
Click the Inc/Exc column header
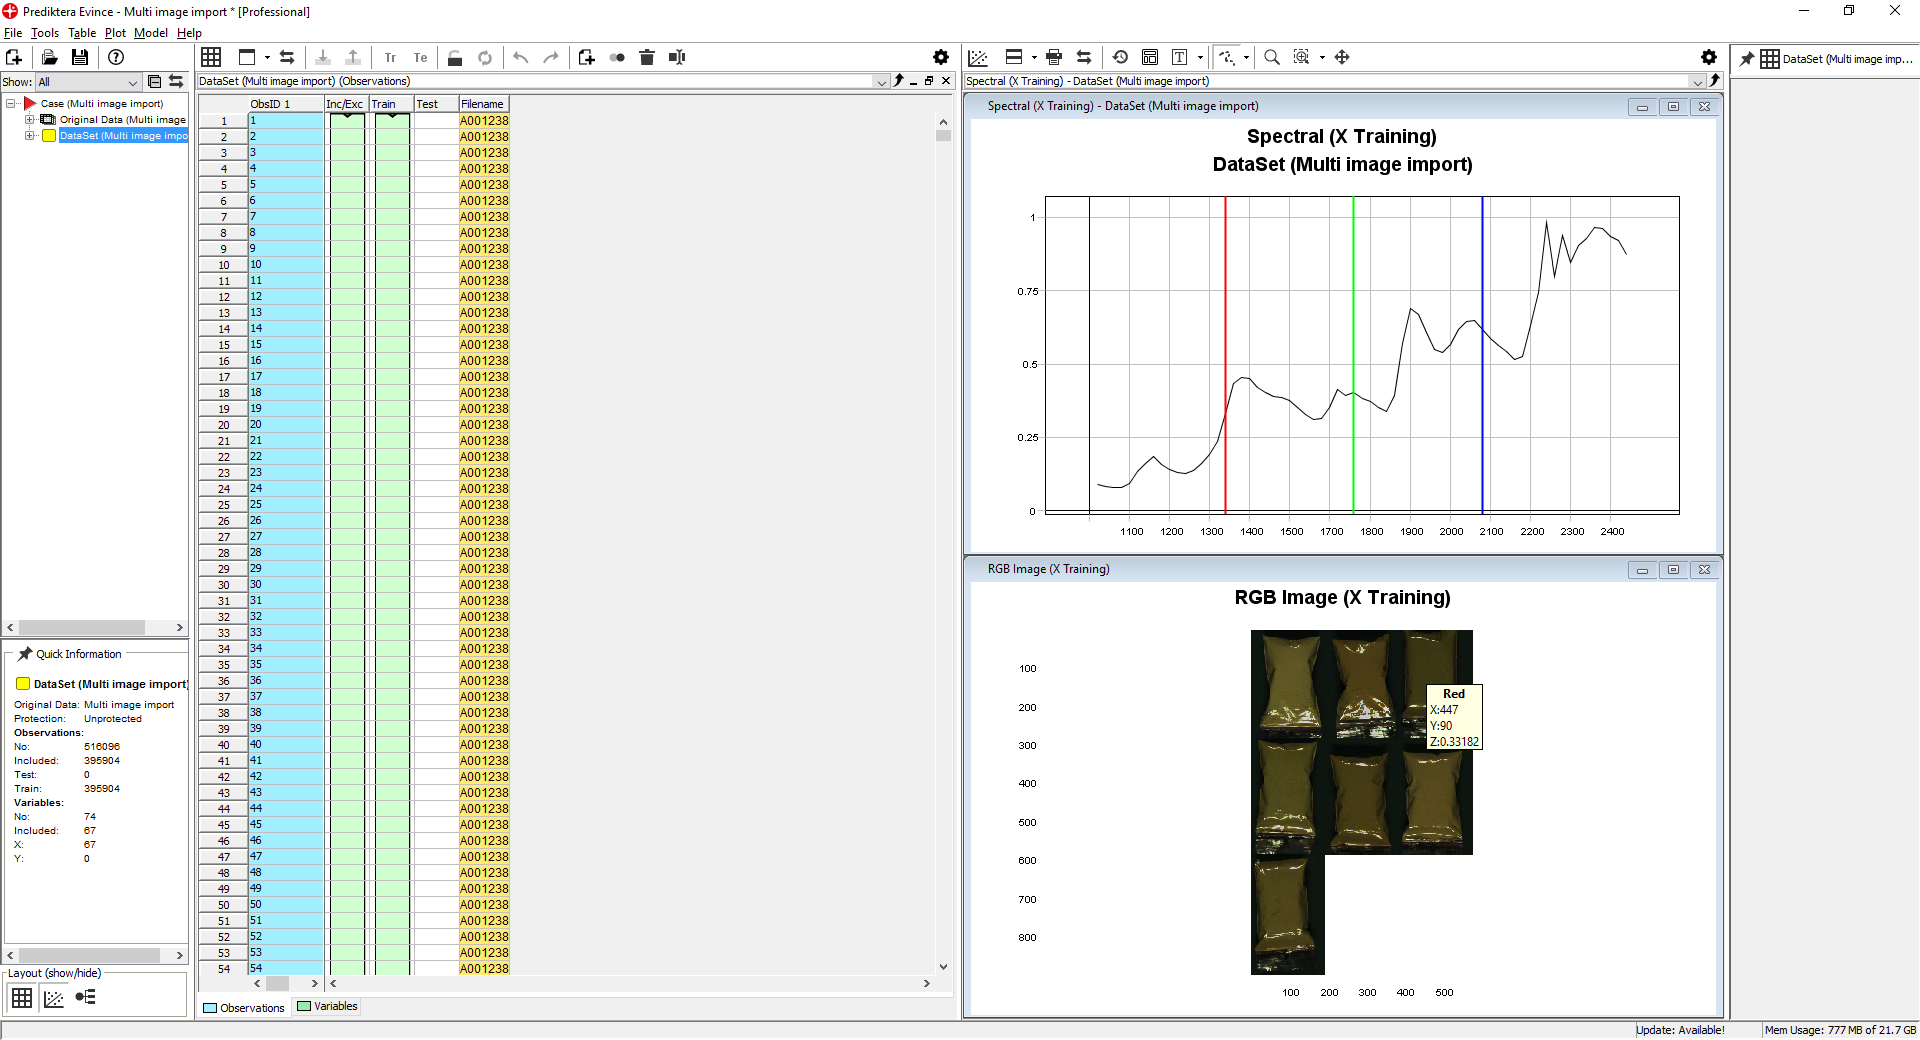[345, 104]
